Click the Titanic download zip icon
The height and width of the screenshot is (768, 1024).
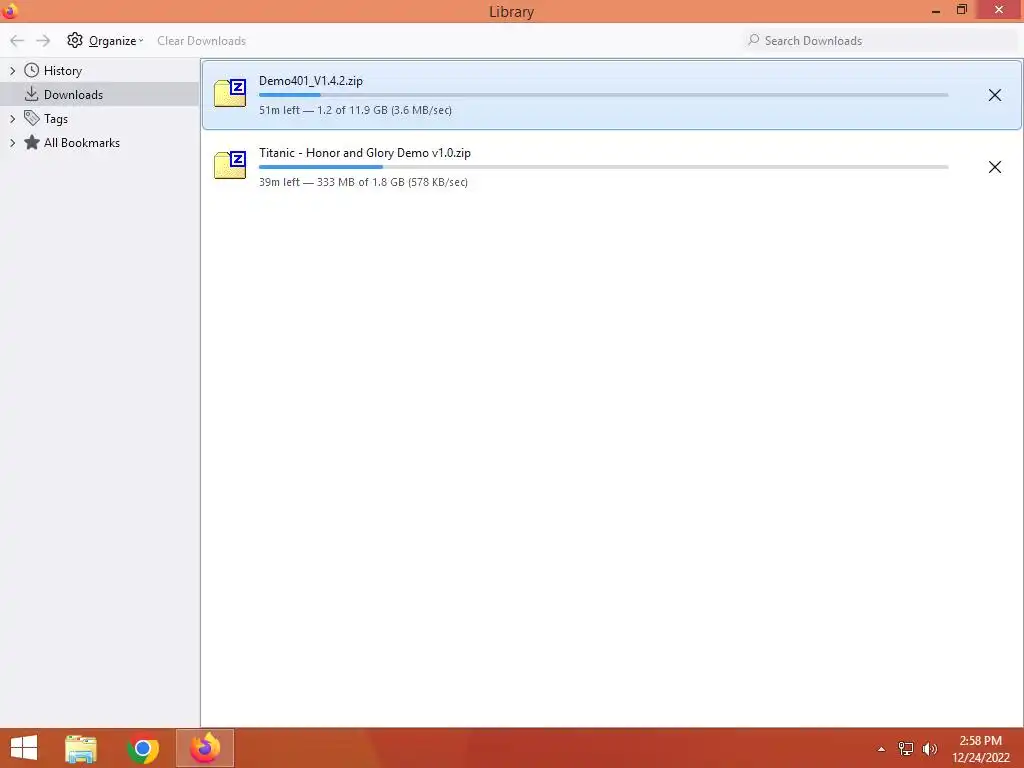pyautogui.click(x=230, y=165)
